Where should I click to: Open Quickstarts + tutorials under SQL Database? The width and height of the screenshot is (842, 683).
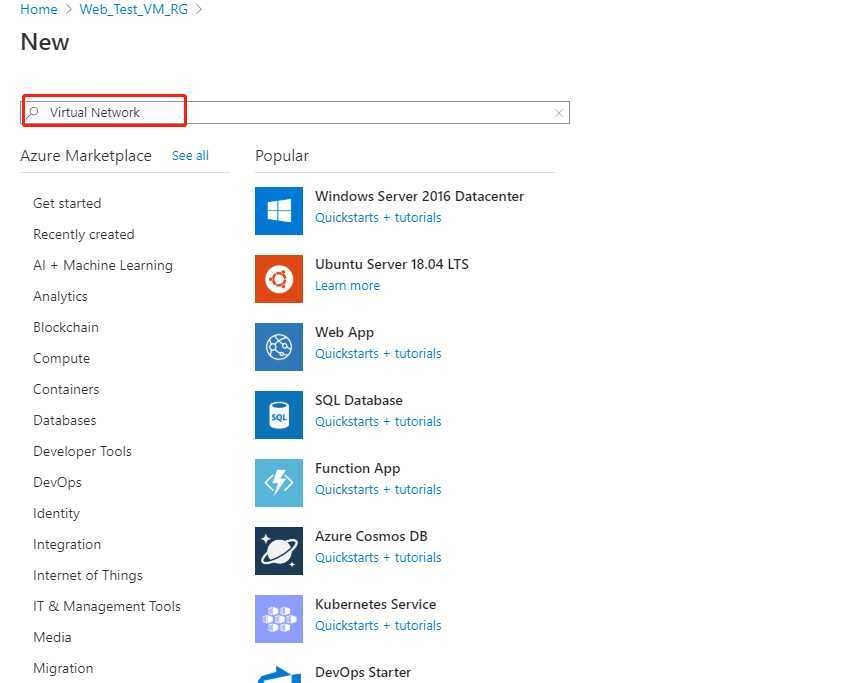click(378, 422)
